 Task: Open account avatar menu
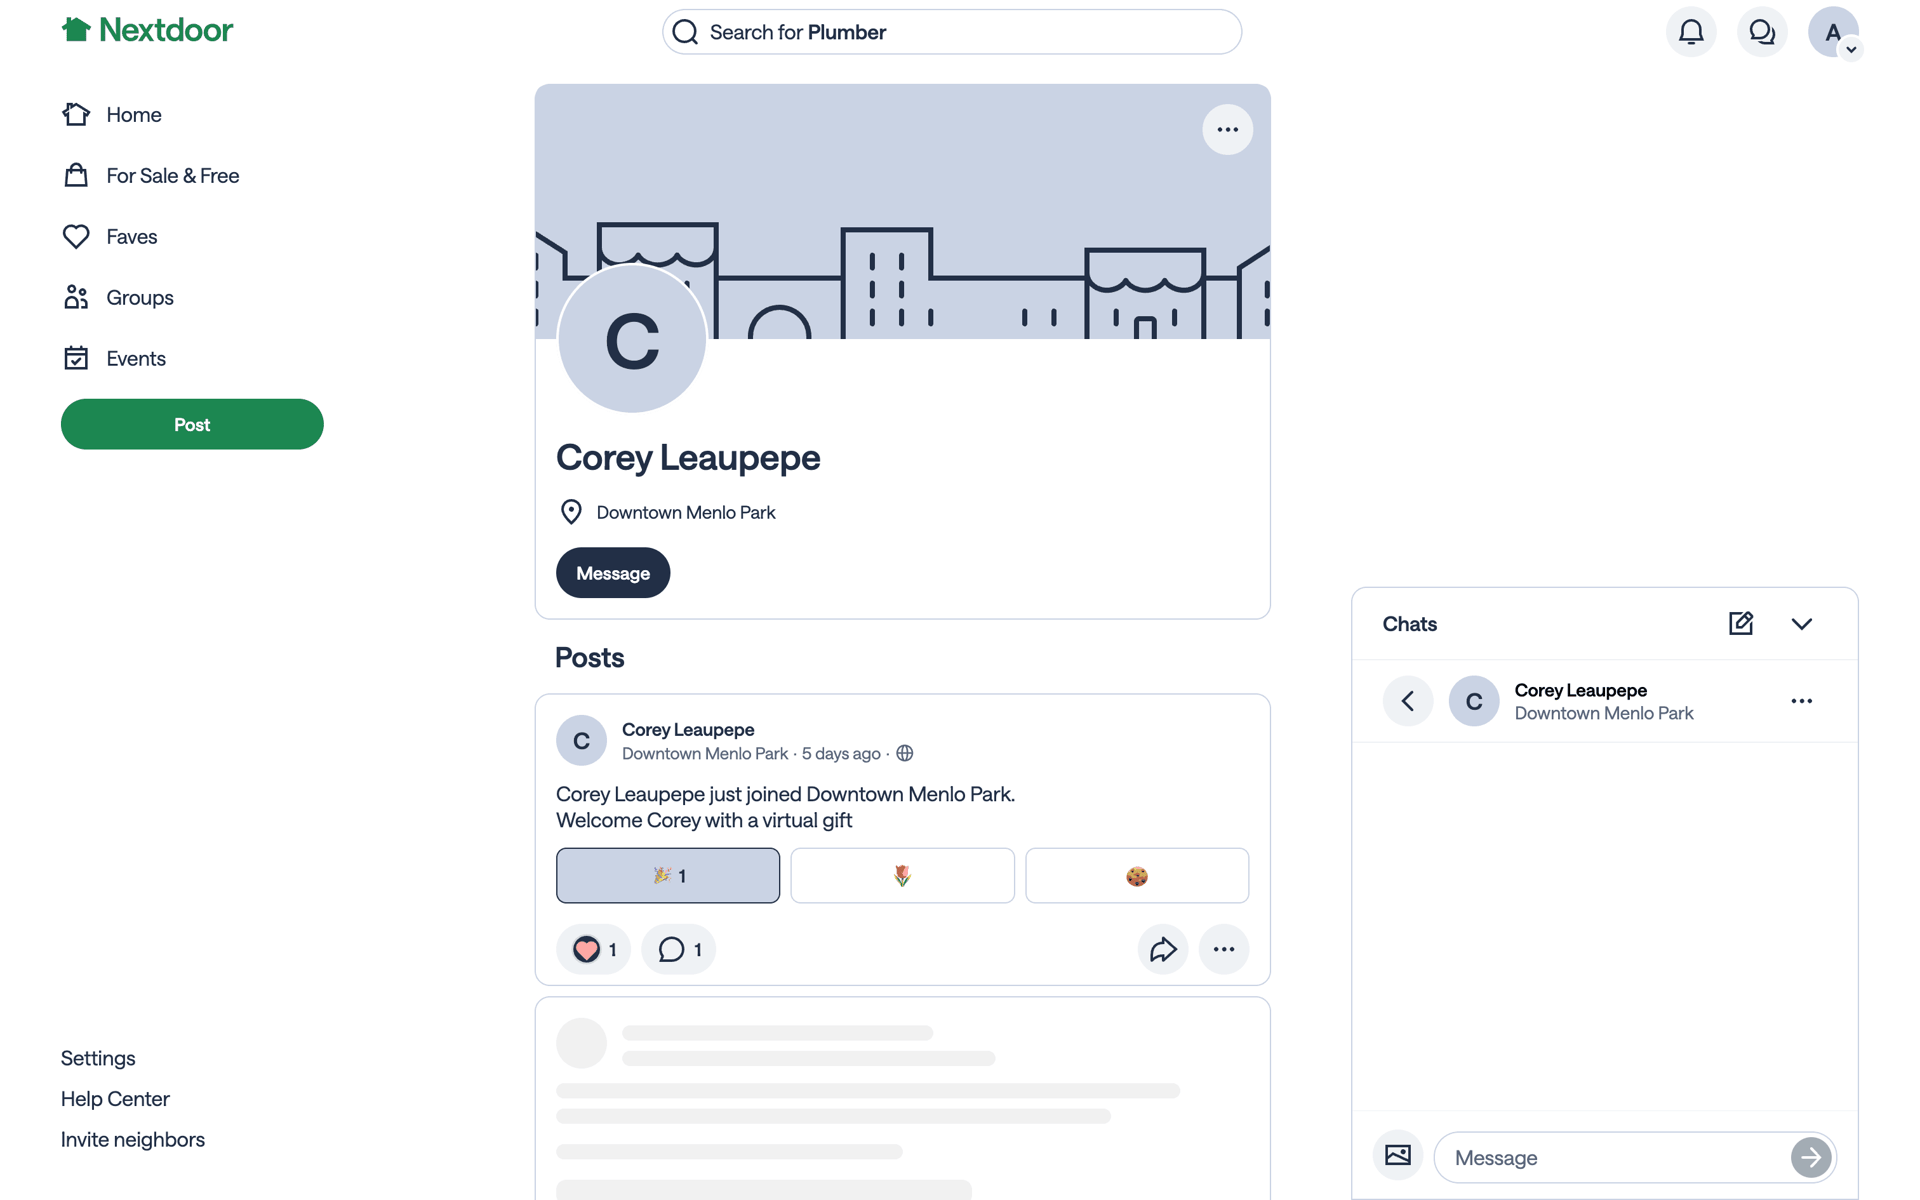coord(1833,32)
